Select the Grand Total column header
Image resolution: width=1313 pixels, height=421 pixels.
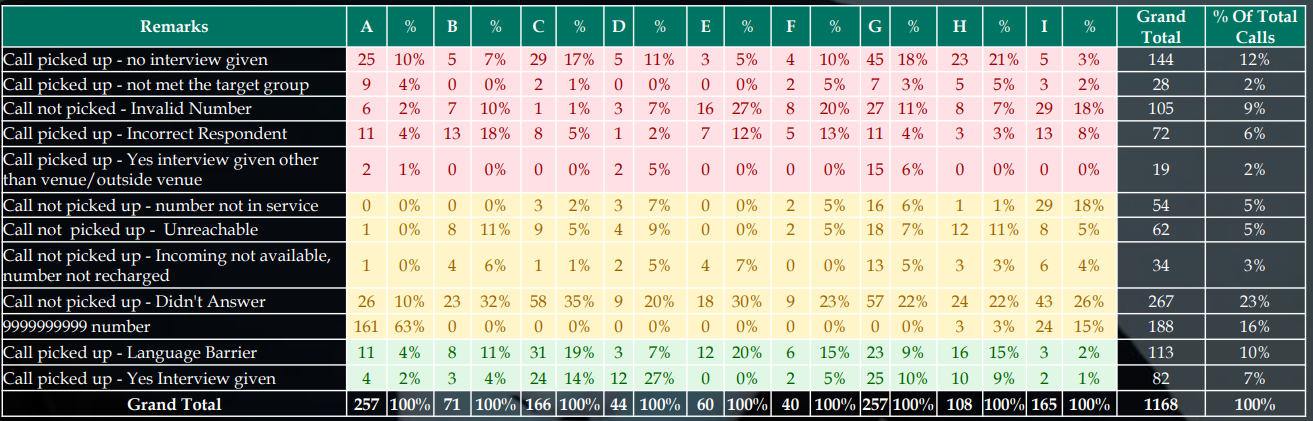[x=1160, y=26]
